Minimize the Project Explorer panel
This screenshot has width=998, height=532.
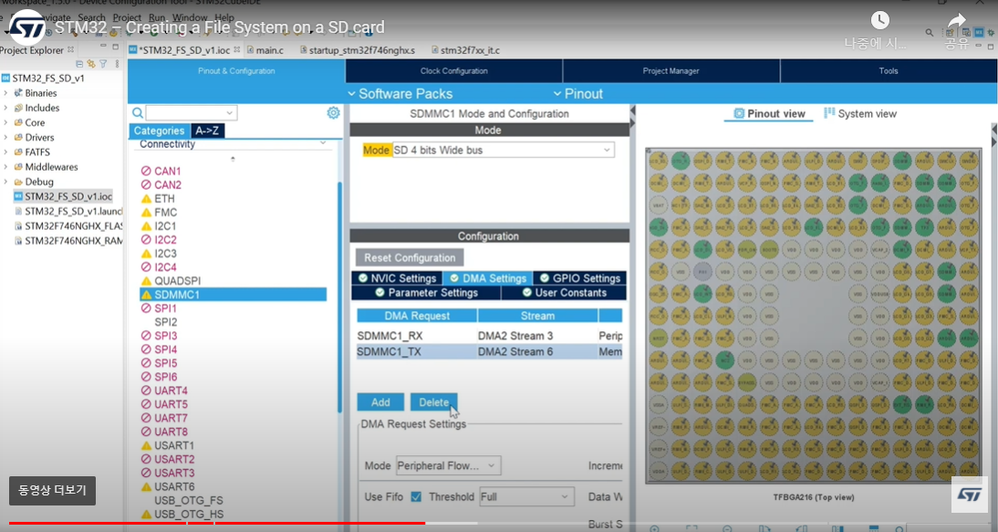[x=103, y=46]
